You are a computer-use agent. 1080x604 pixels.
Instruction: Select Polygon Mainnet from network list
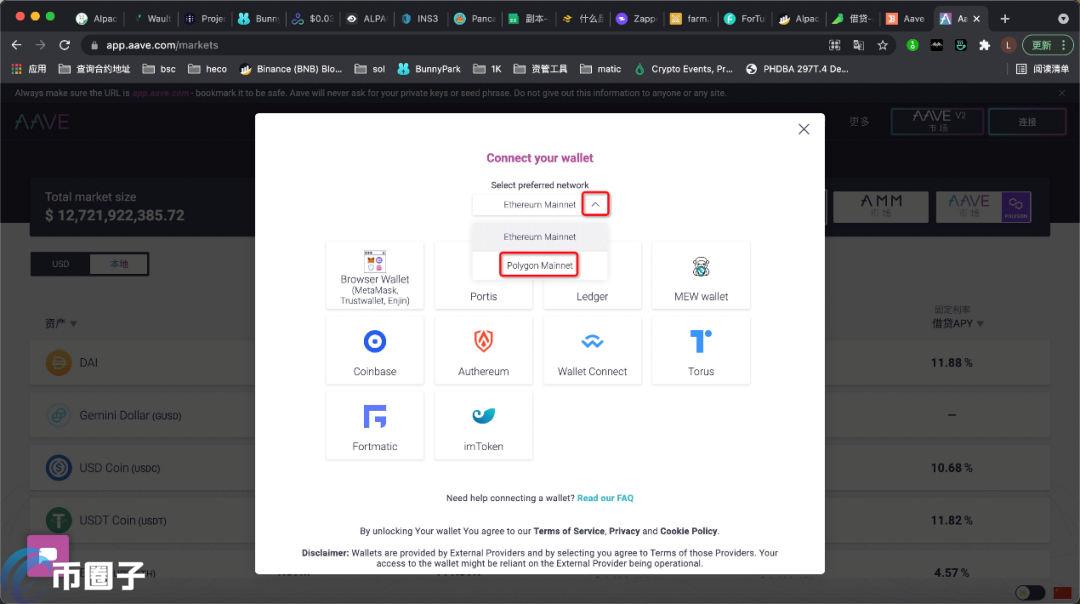539,265
